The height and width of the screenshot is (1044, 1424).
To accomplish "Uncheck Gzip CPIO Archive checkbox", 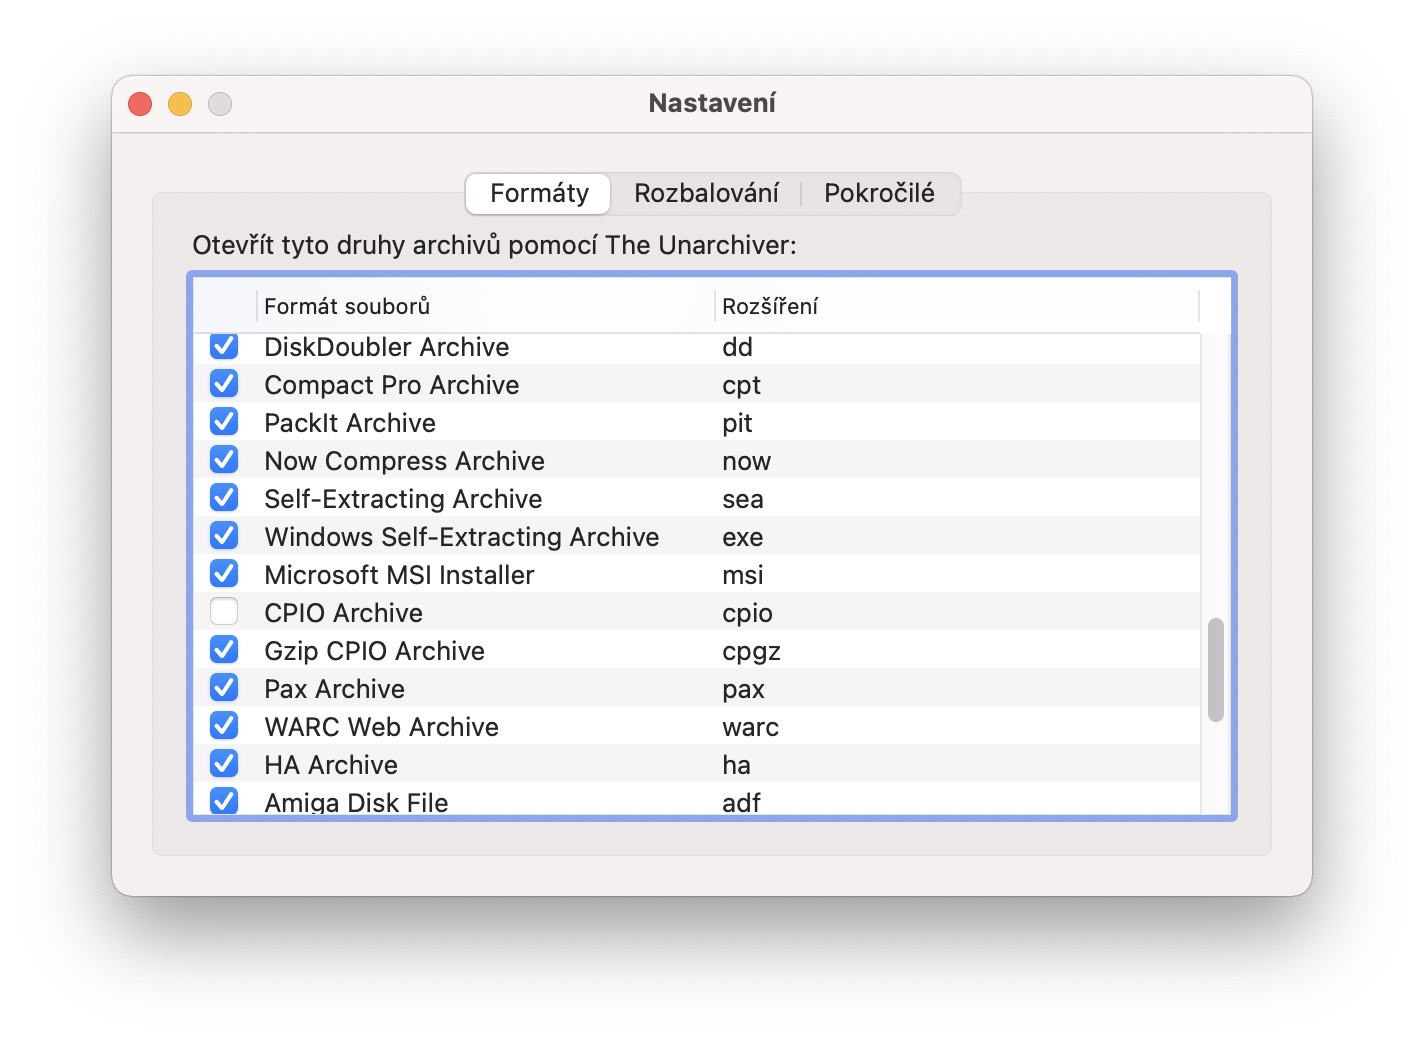I will click(x=224, y=650).
